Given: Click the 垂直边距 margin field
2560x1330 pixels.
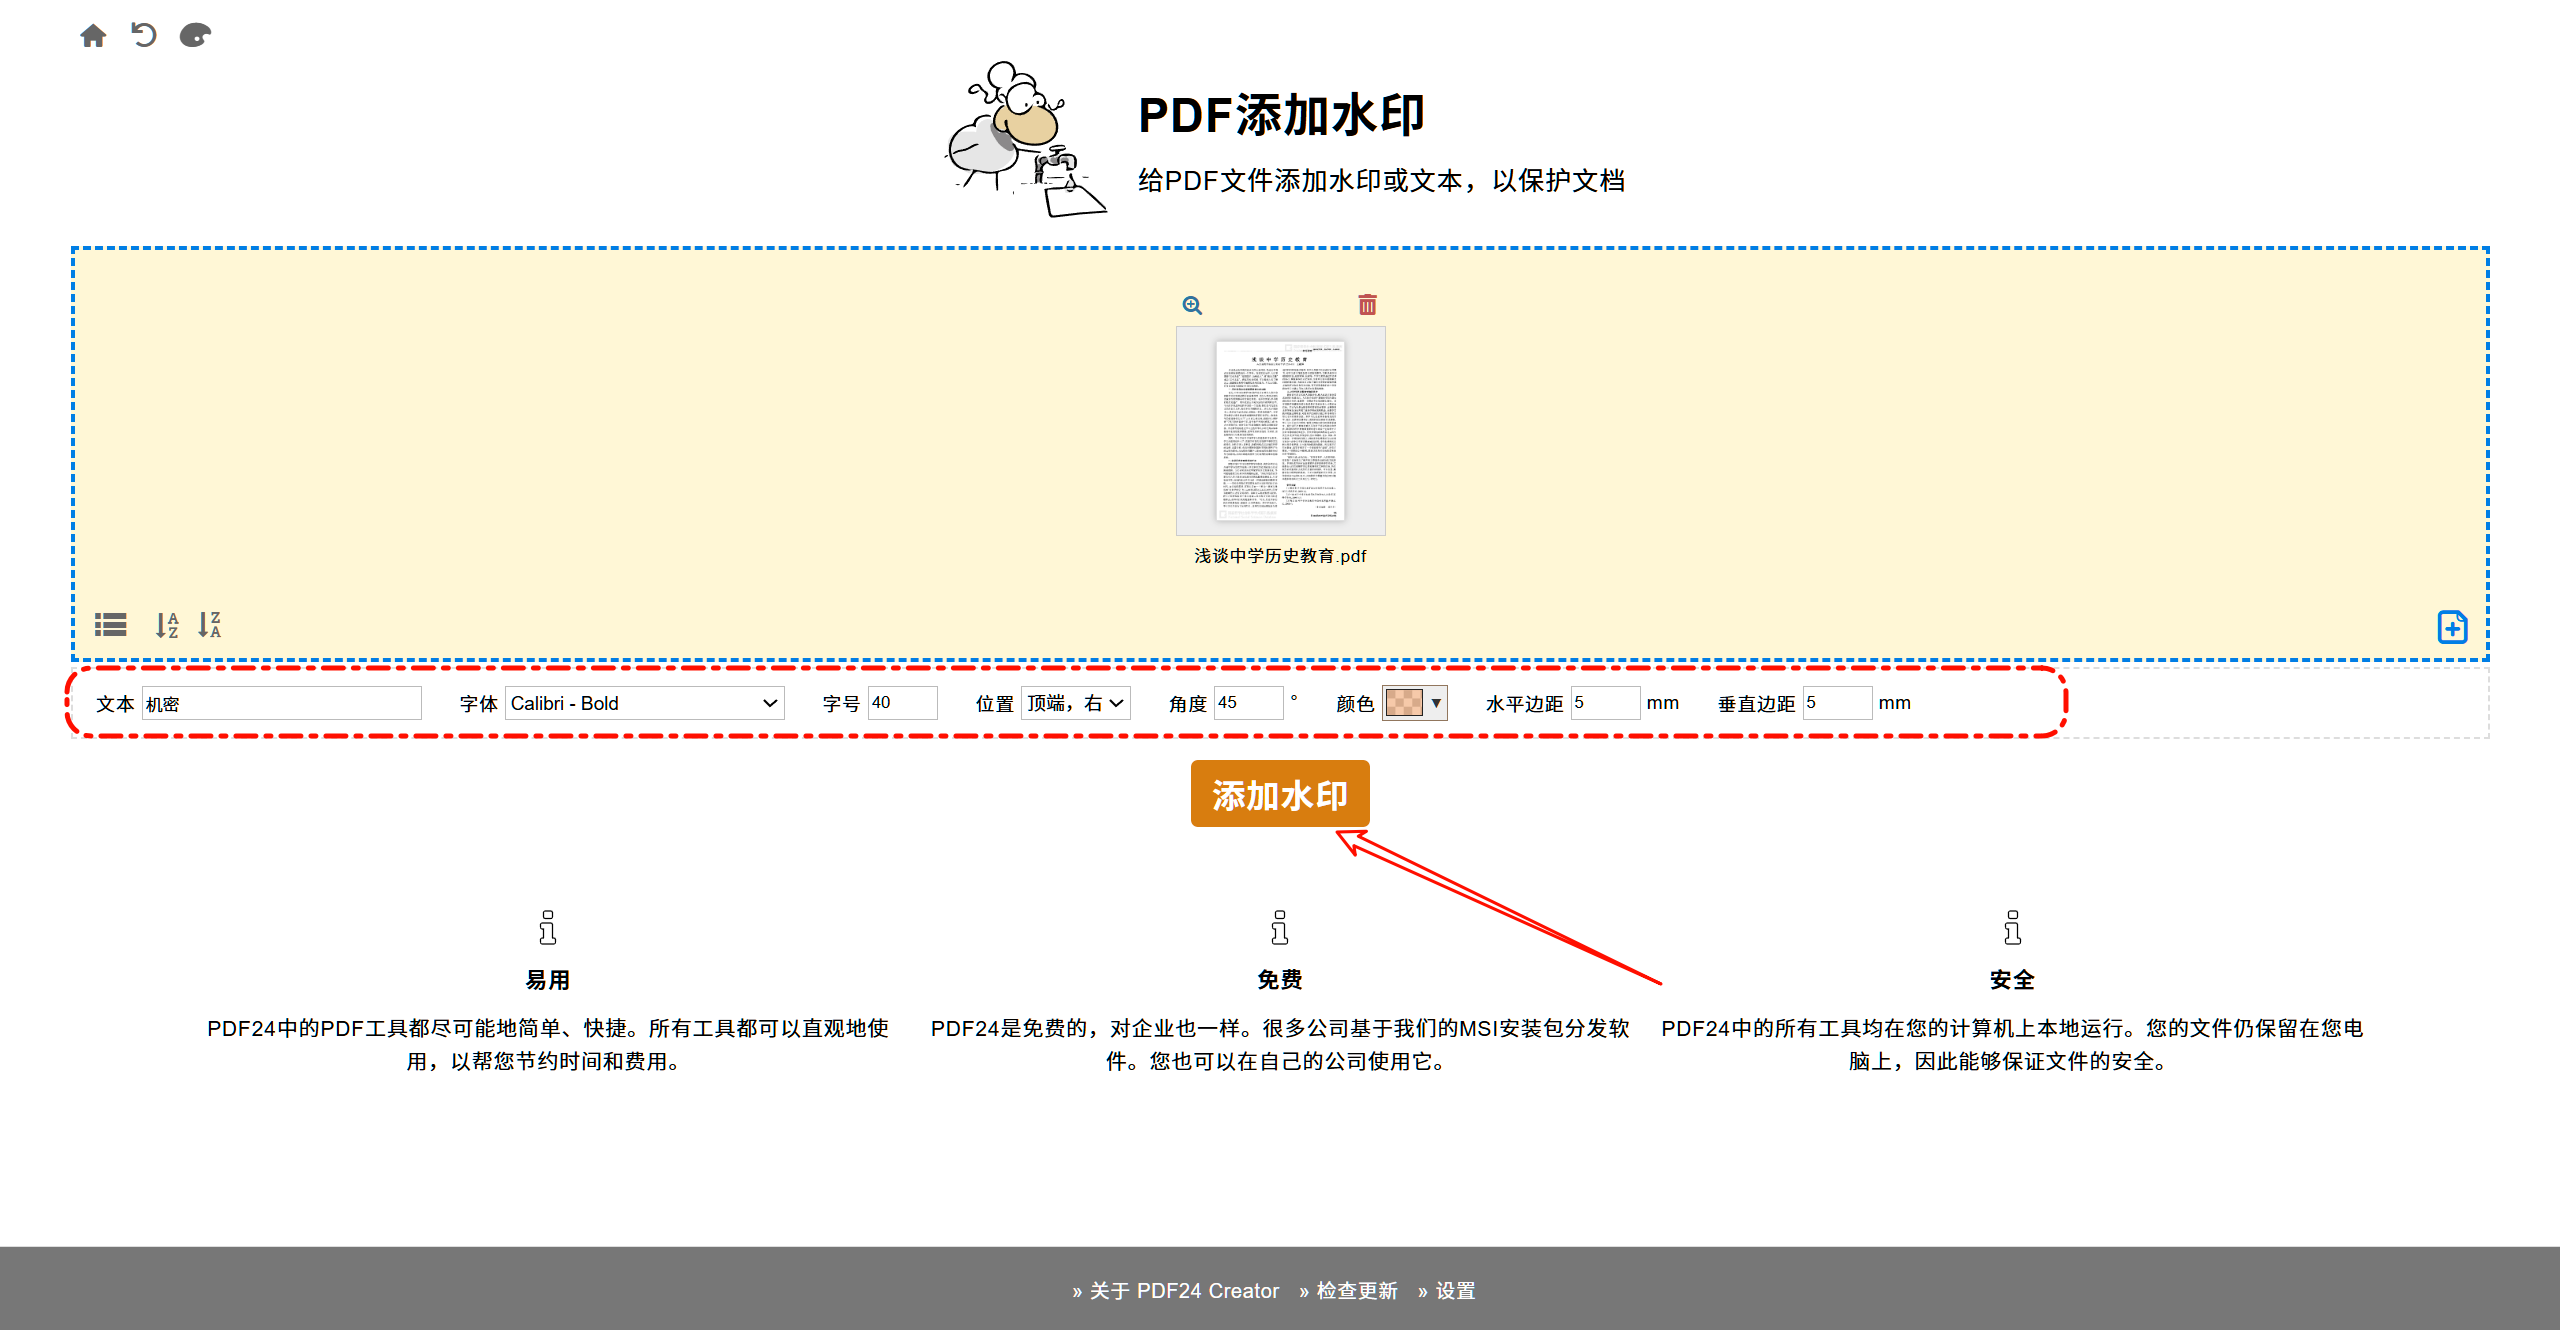Looking at the screenshot, I should (1837, 703).
